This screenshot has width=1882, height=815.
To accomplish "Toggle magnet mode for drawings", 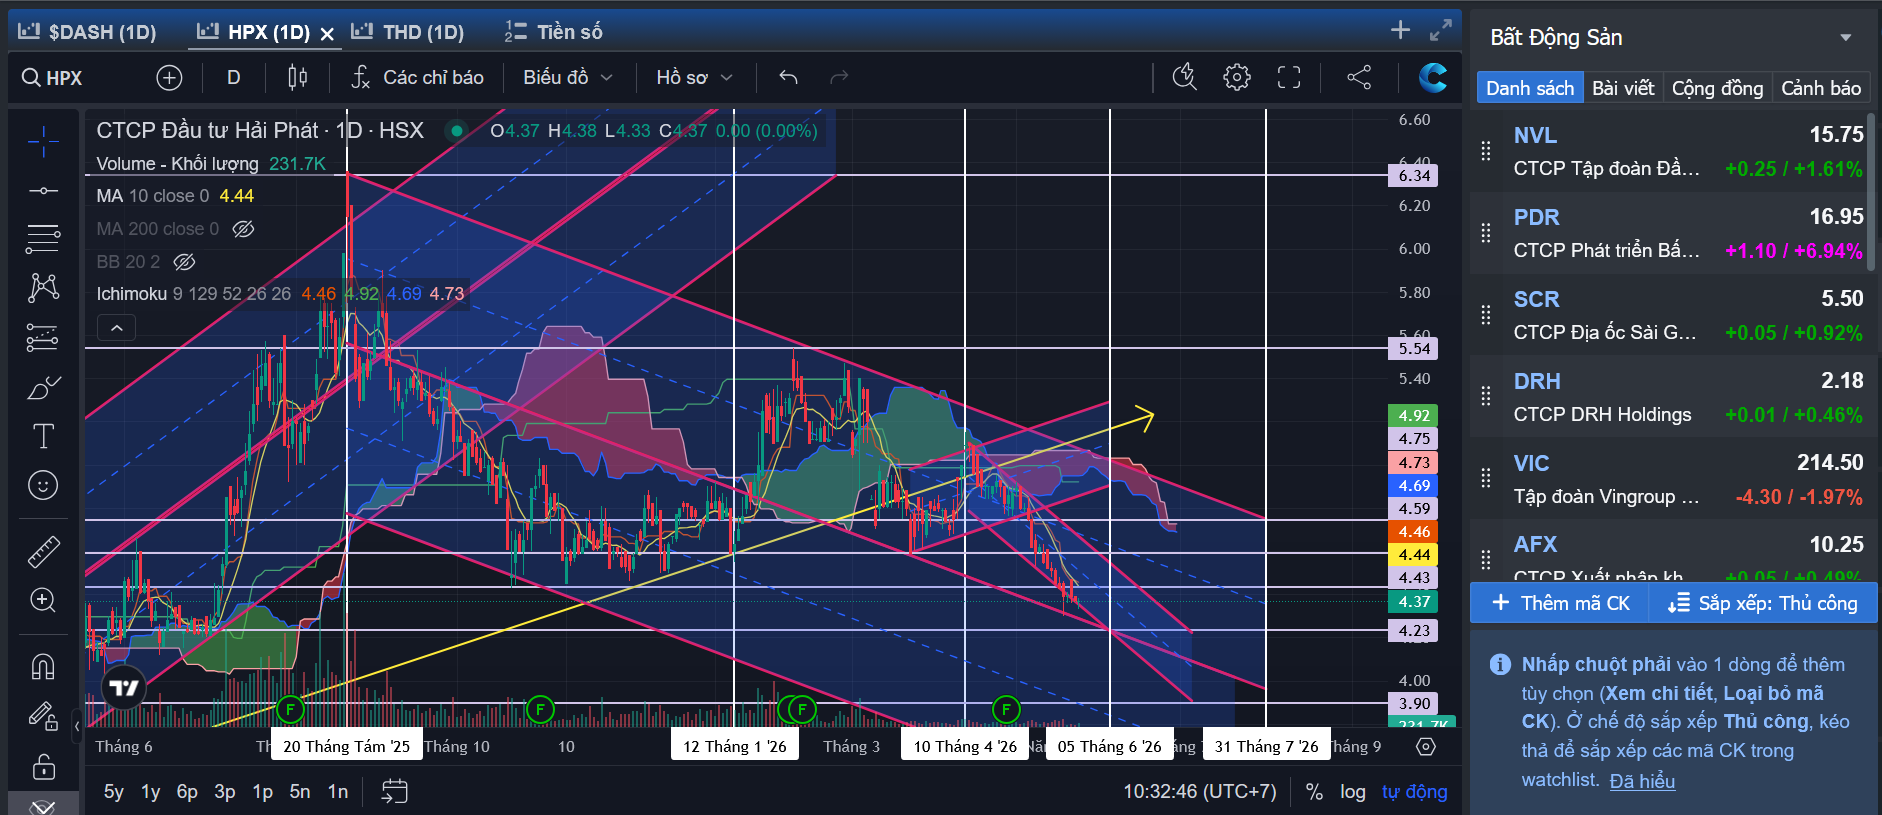I will [42, 666].
